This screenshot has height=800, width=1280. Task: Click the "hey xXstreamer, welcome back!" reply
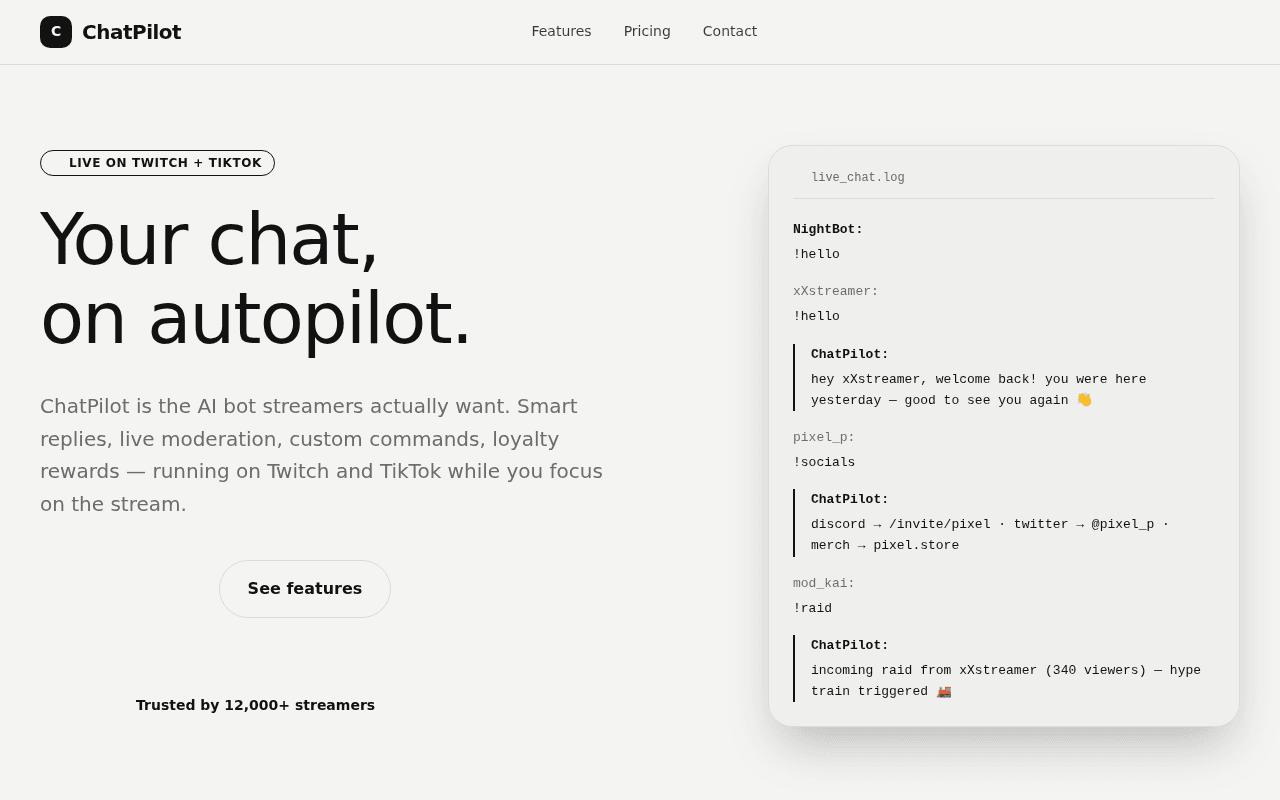pos(979,390)
